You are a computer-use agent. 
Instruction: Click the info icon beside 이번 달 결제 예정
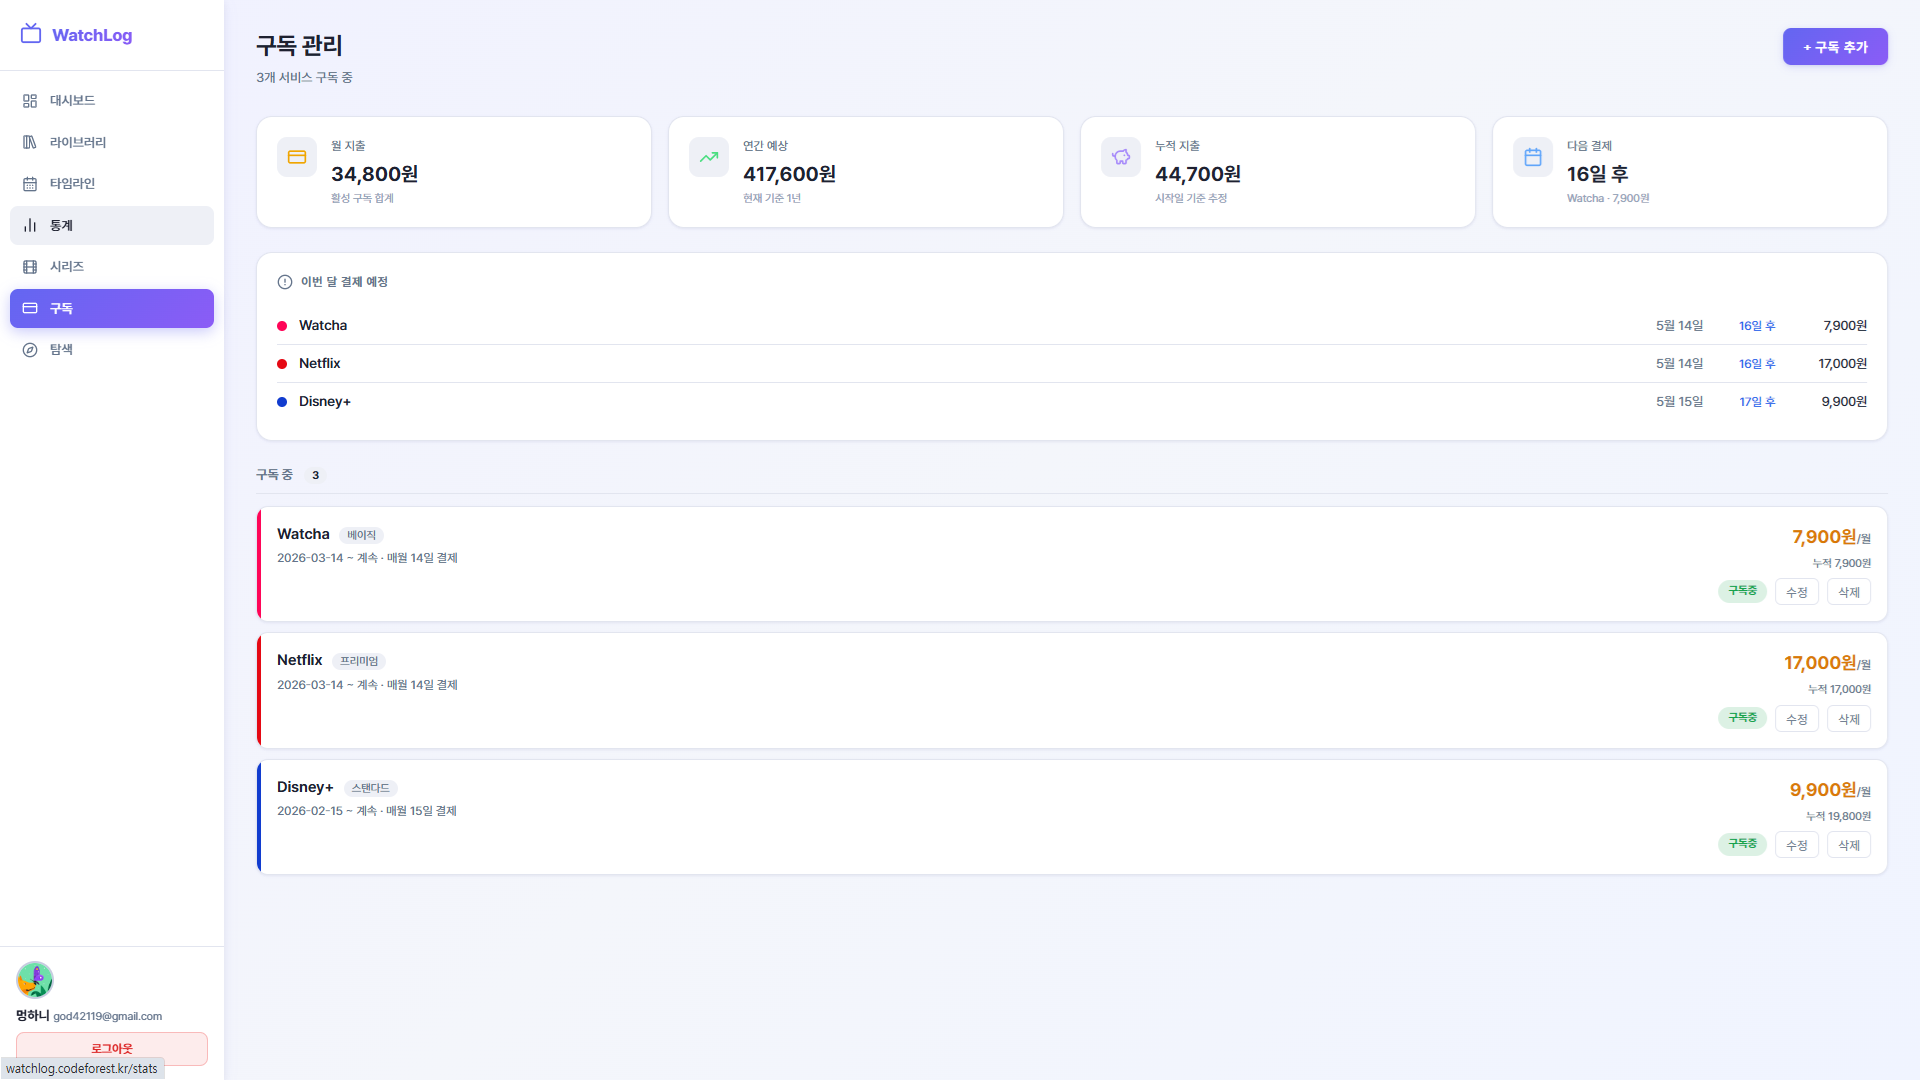coord(285,282)
